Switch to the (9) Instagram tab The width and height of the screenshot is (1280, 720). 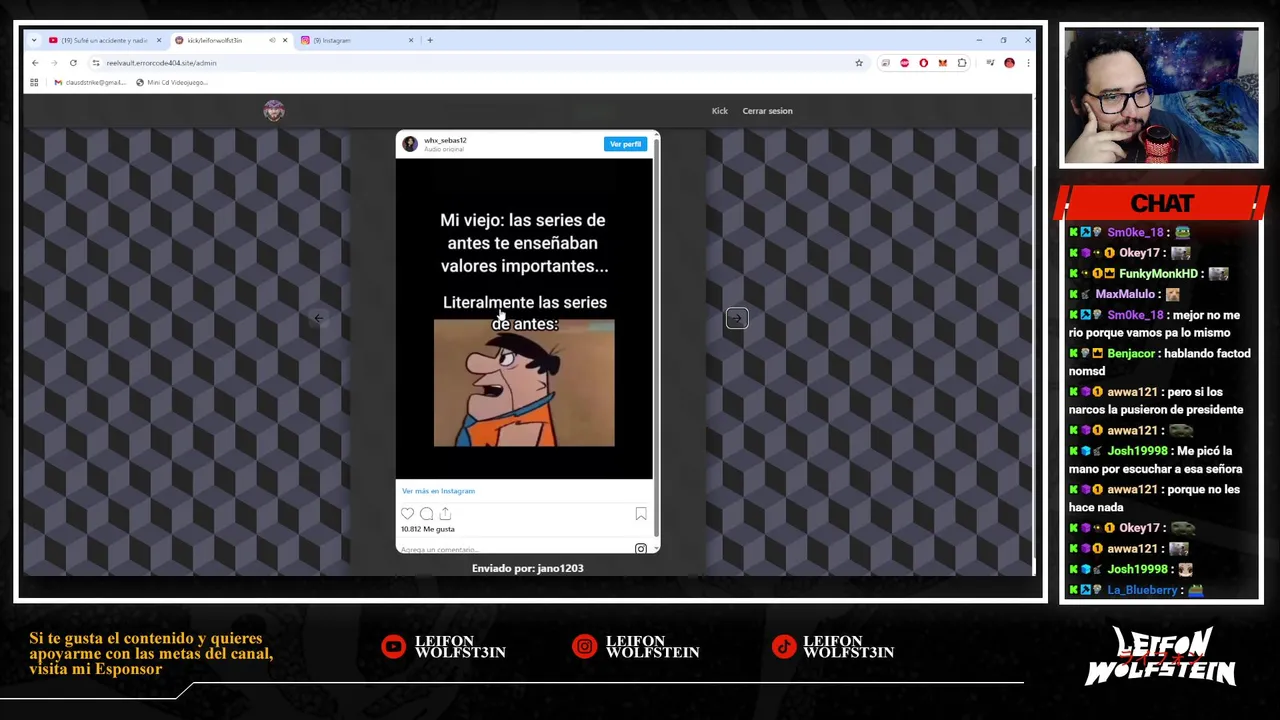(x=358, y=40)
